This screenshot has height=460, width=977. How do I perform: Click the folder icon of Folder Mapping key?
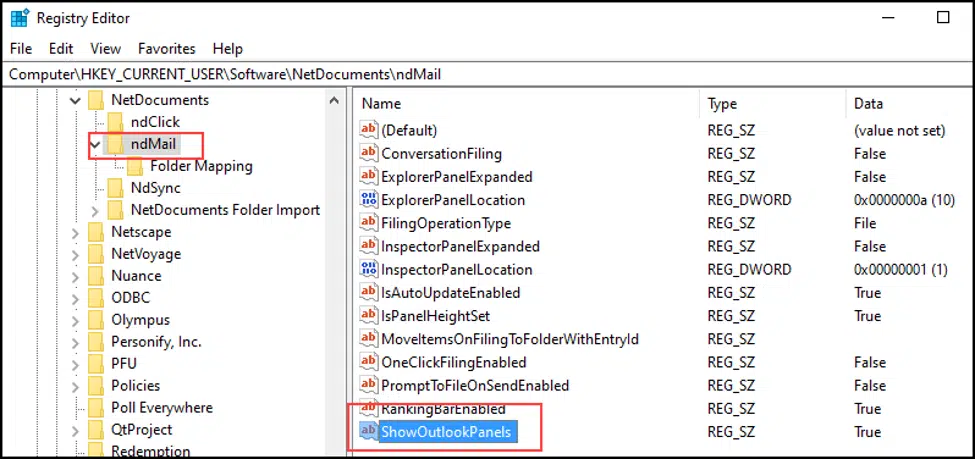[x=135, y=166]
